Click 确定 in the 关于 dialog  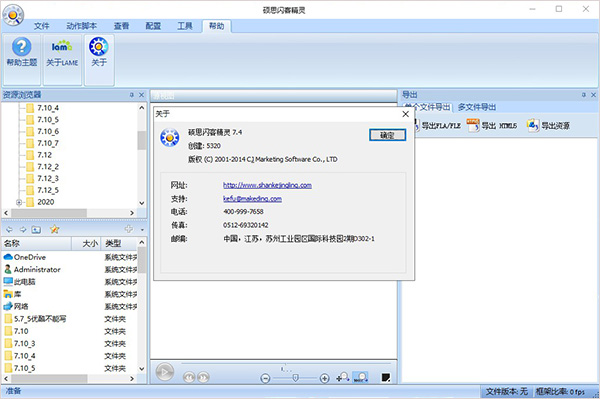[387, 135]
